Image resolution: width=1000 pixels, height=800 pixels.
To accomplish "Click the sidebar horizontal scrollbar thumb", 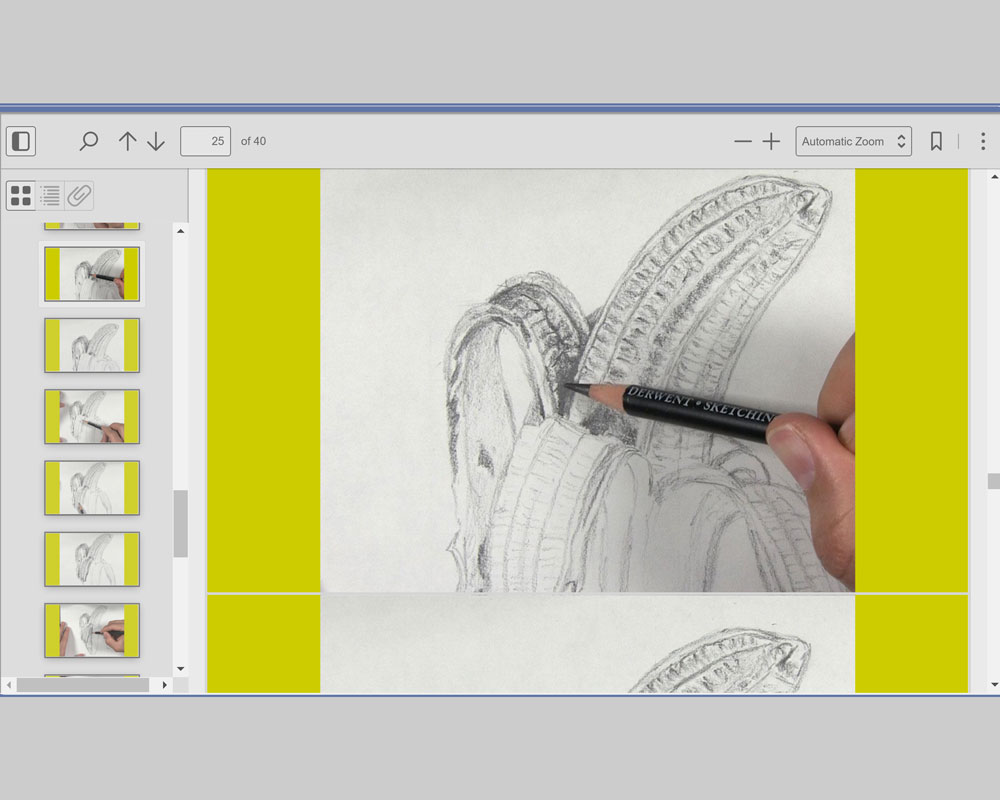I will (83, 685).
